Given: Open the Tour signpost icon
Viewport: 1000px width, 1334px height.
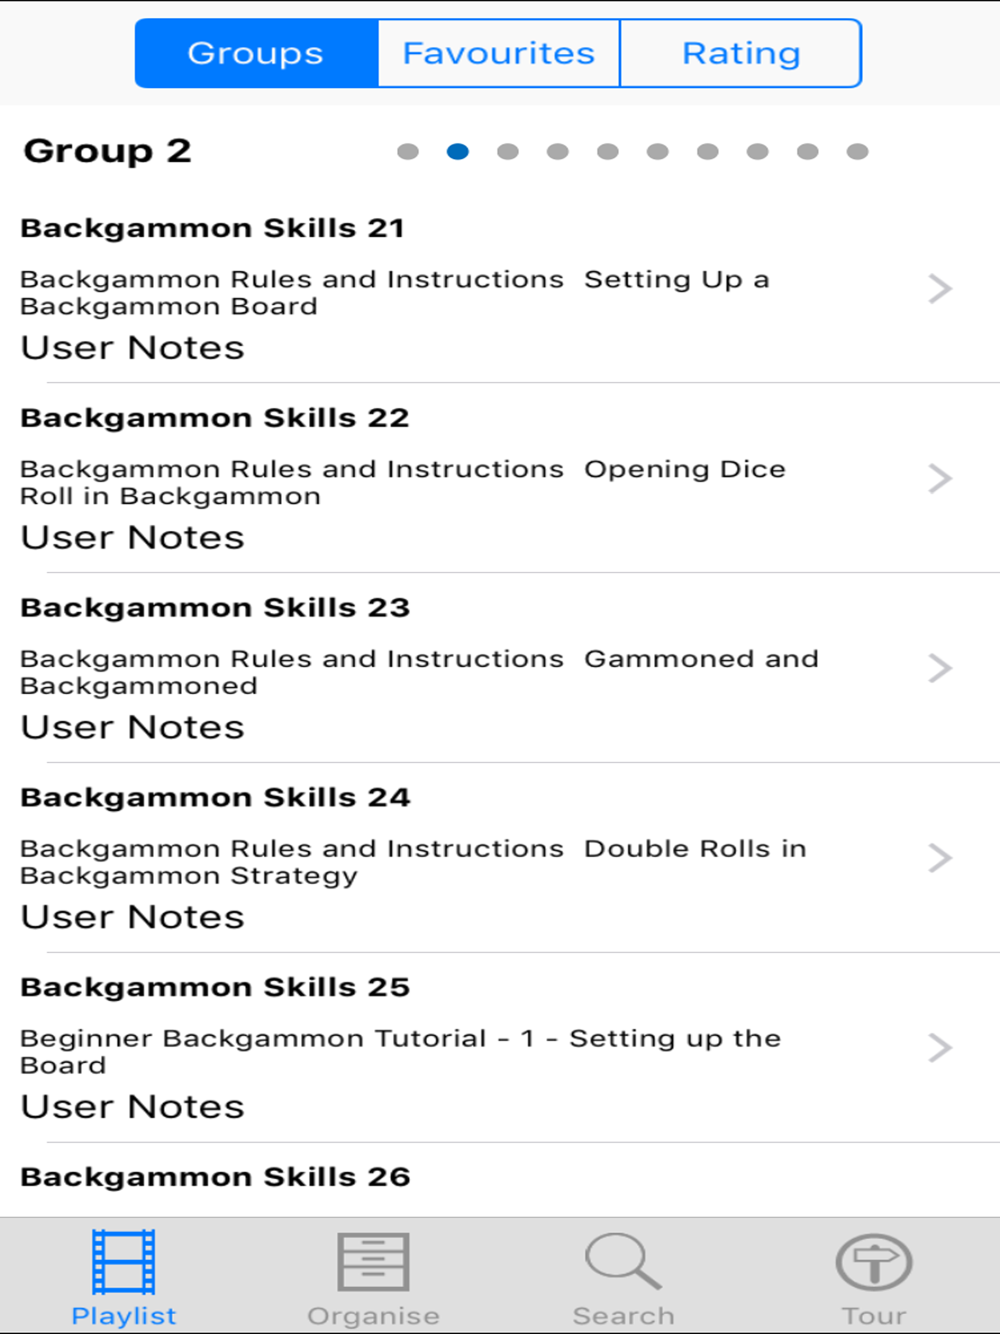Looking at the screenshot, I should tap(874, 1262).
